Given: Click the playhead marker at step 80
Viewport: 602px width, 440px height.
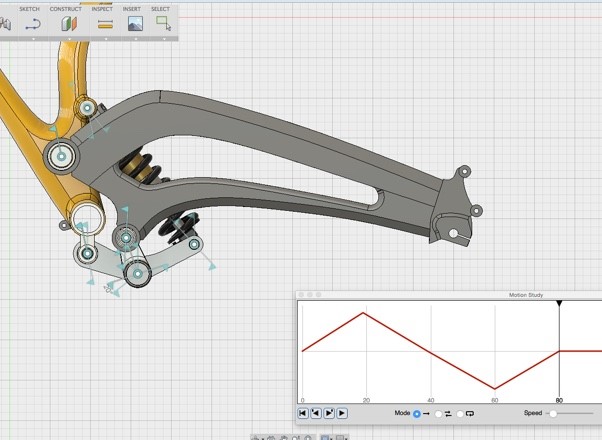Looking at the screenshot, I should coord(559,304).
